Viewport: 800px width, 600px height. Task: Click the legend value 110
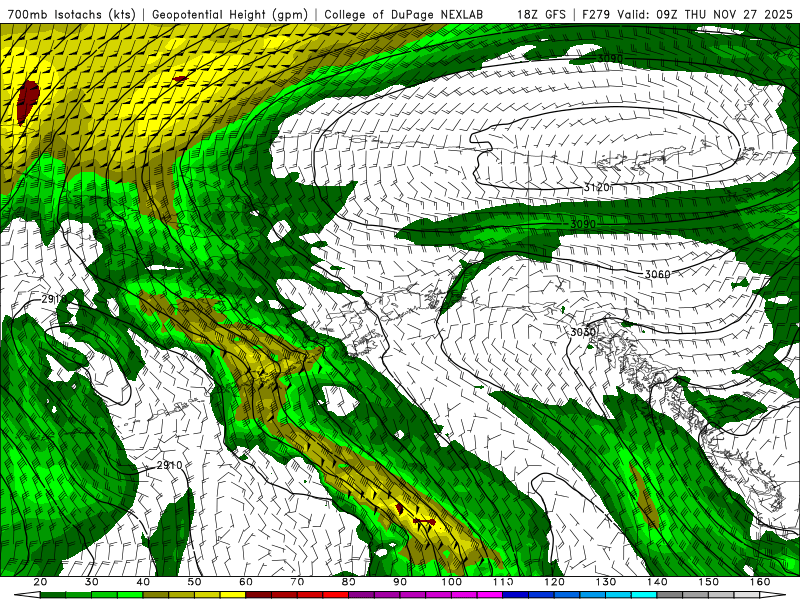click(x=503, y=582)
